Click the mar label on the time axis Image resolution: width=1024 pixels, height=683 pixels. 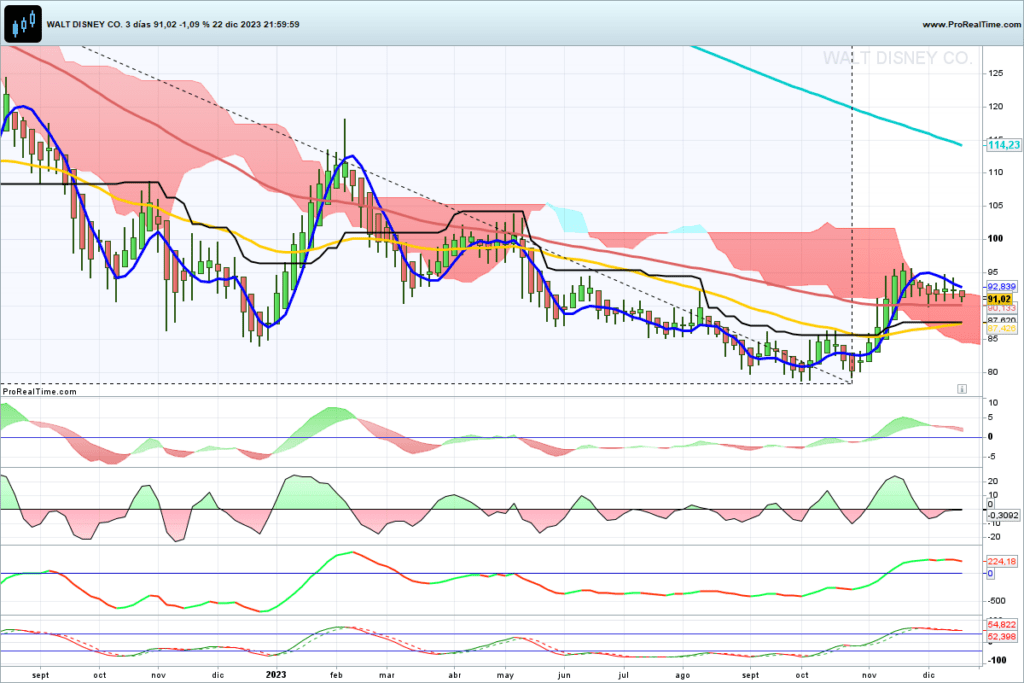coord(387,675)
